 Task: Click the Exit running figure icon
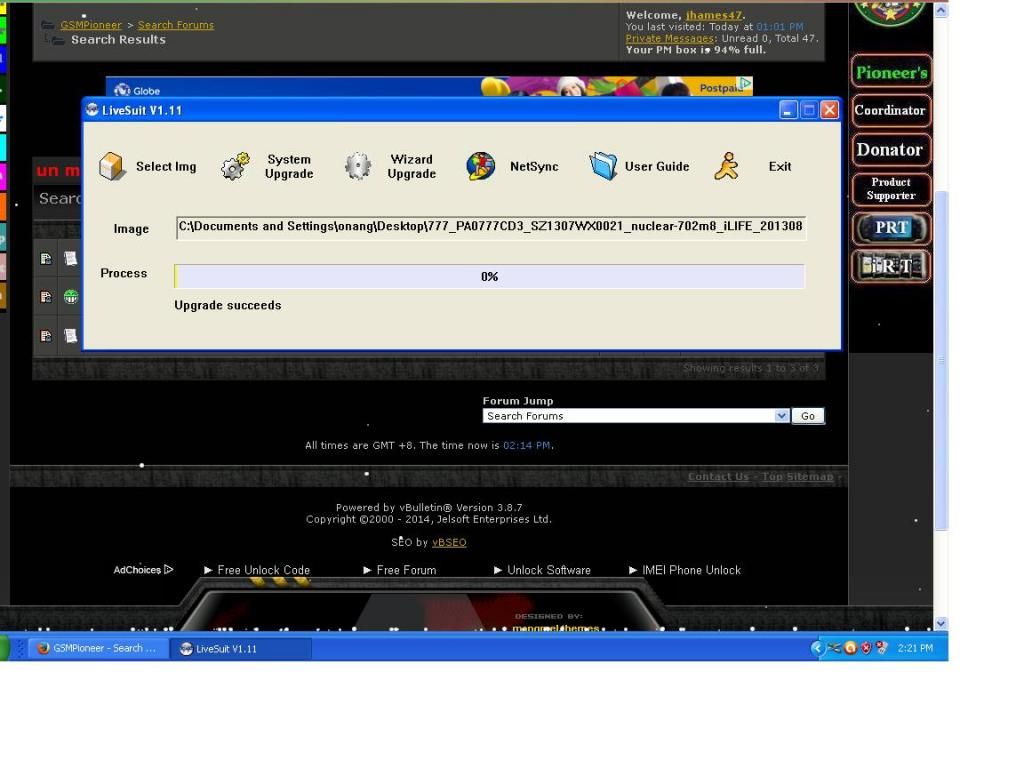pyautogui.click(x=727, y=166)
